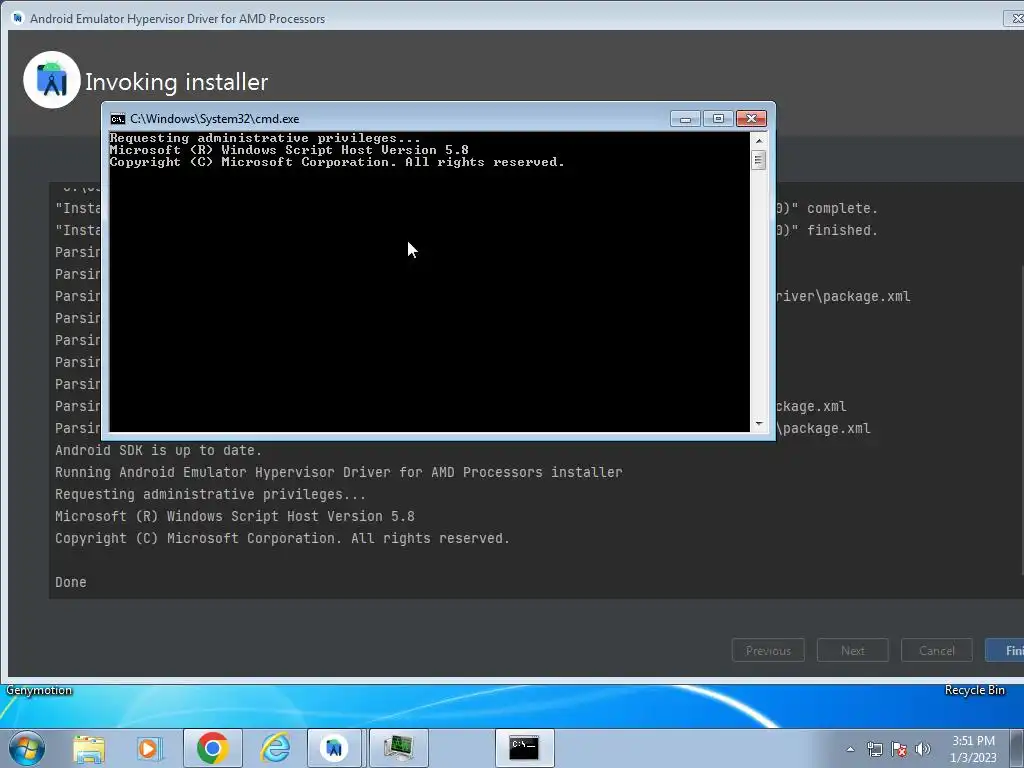Maximize the cmd.exe window

pyautogui.click(x=718, y=119)
